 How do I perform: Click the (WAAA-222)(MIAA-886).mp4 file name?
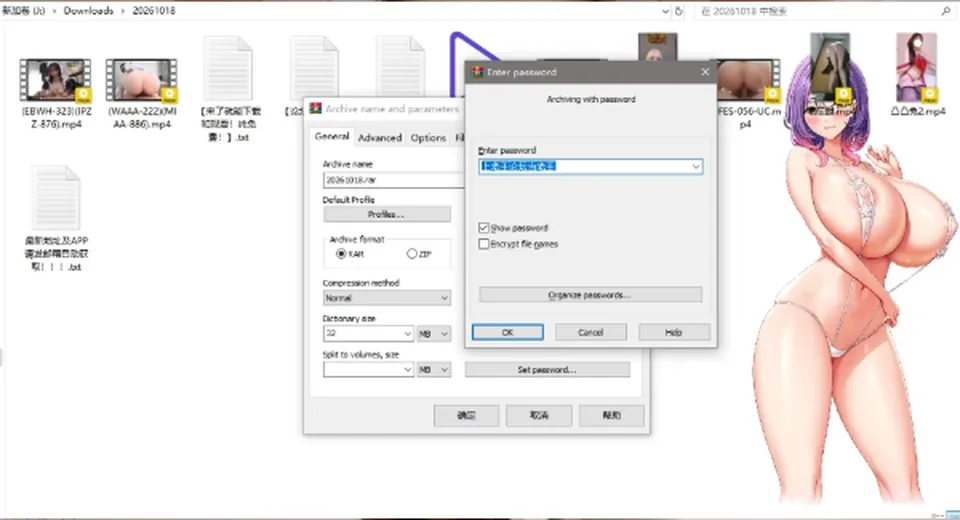[142, 118]
